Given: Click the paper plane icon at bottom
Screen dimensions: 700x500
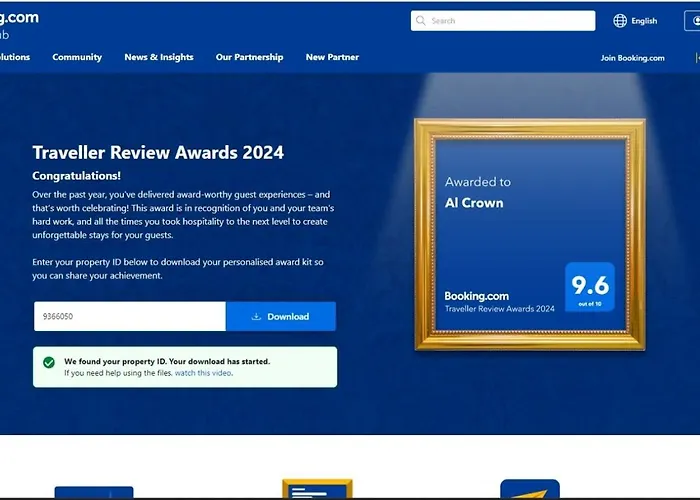Looking at the screenshot, I should click(530, 489).
